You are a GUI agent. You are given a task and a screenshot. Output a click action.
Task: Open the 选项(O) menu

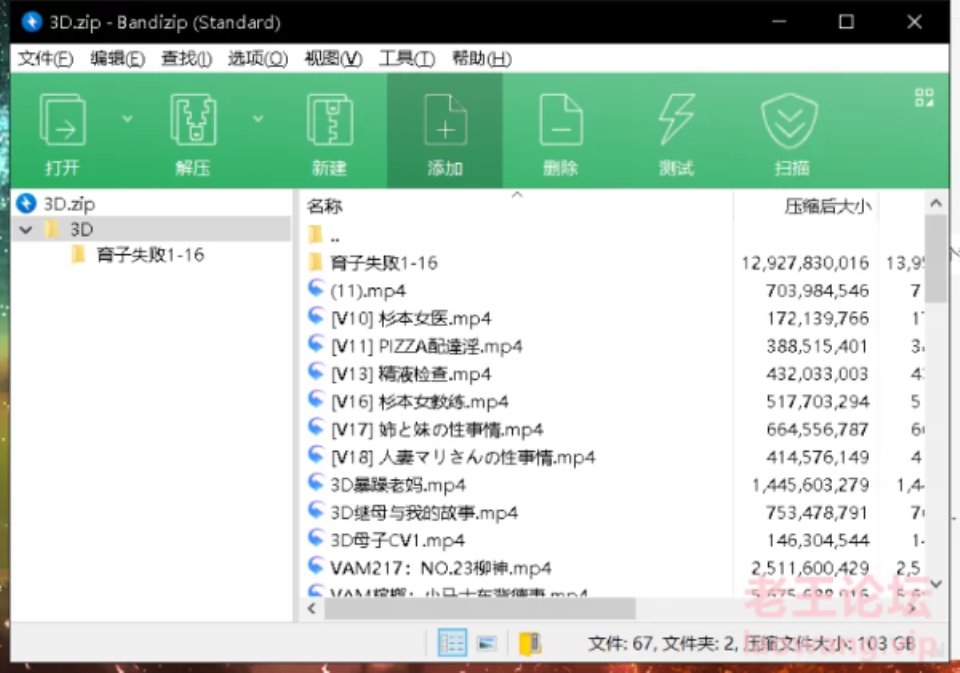point(258,59)
